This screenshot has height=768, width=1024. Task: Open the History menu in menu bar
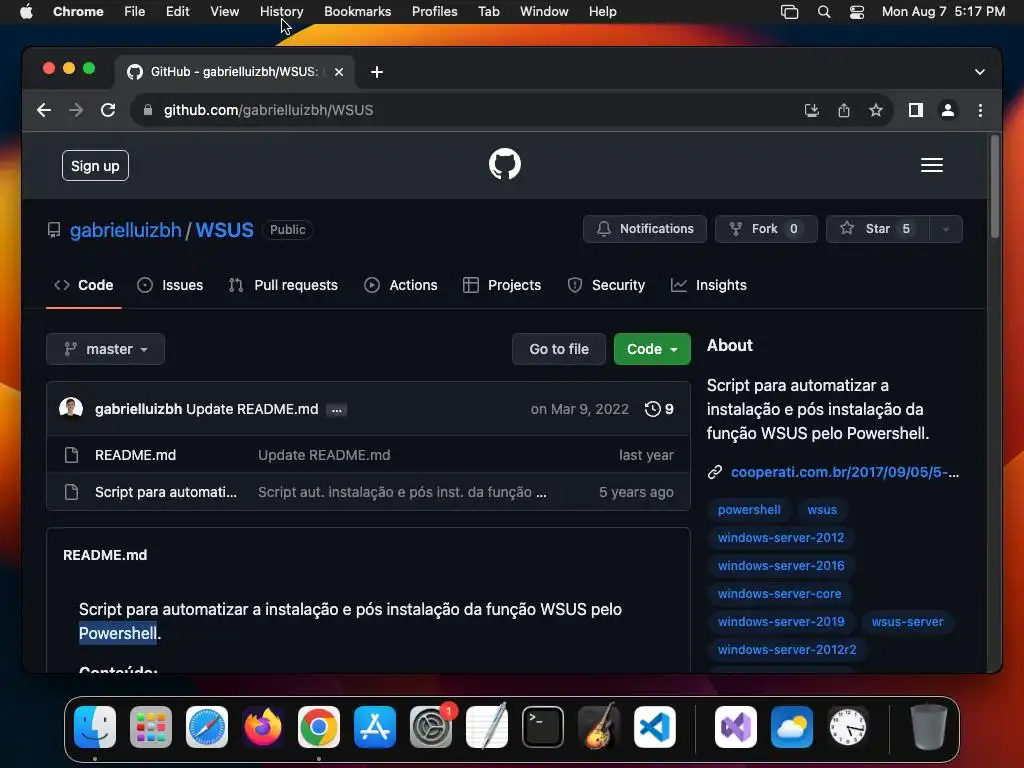point(281,12)
